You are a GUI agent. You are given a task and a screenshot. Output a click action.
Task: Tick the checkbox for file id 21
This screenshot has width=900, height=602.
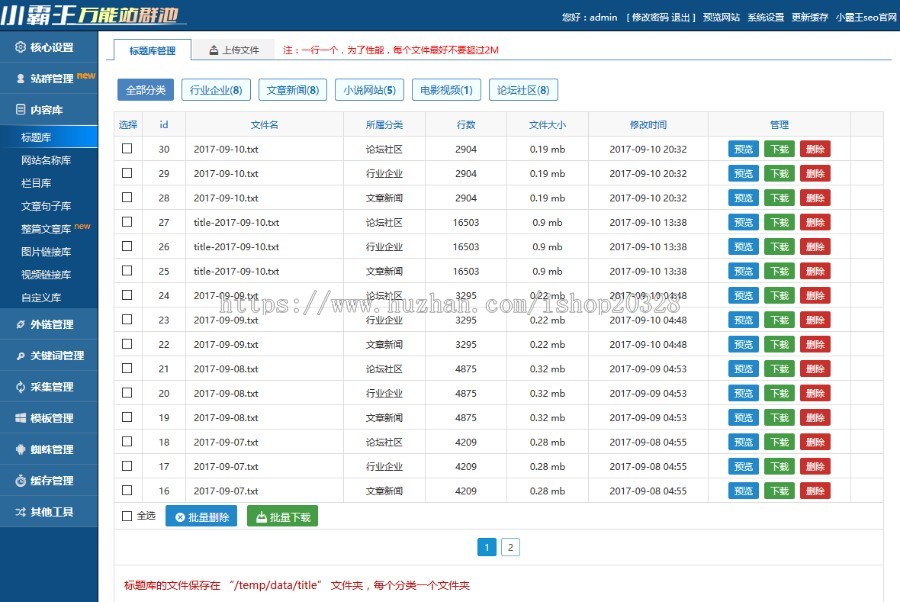pos(127,368)
